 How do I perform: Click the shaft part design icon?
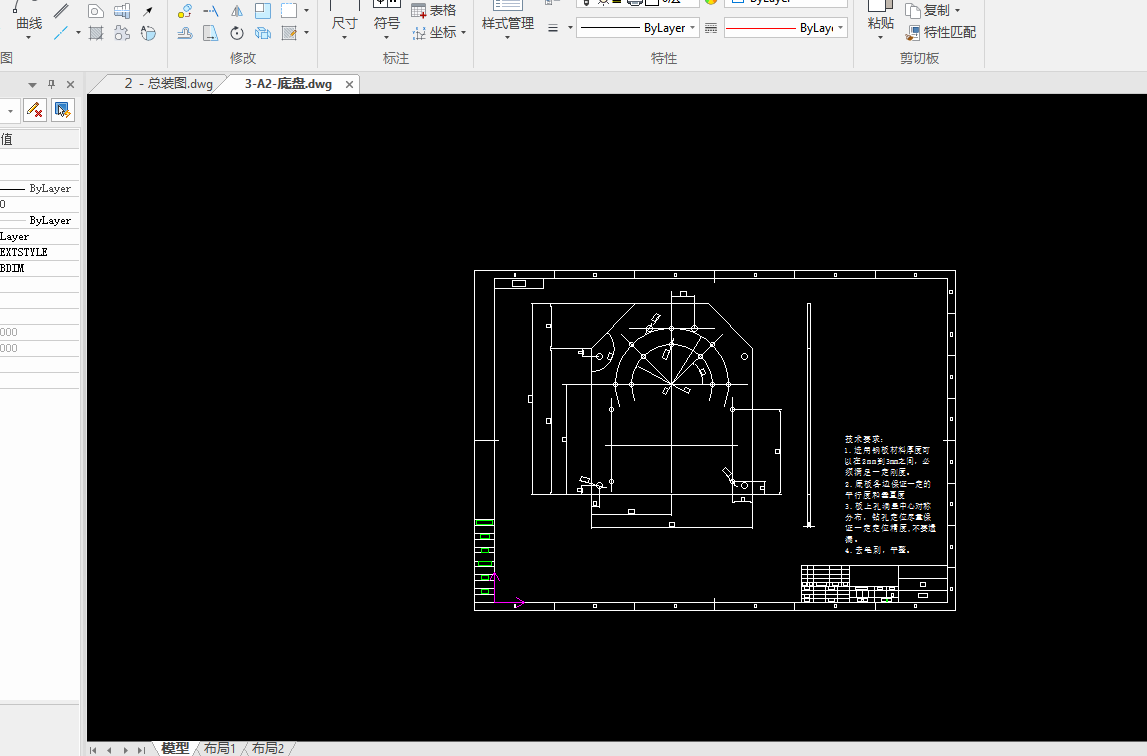click(122, 10)
